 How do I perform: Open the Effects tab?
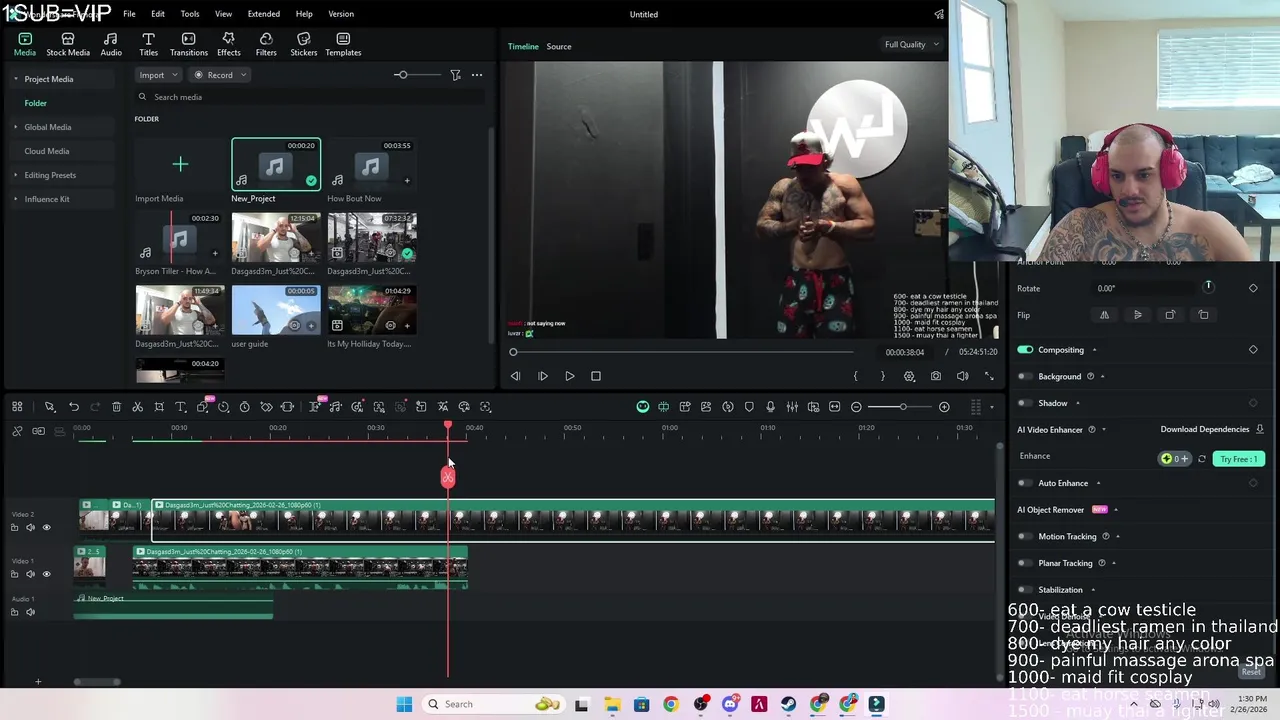(x=229, y=45)
